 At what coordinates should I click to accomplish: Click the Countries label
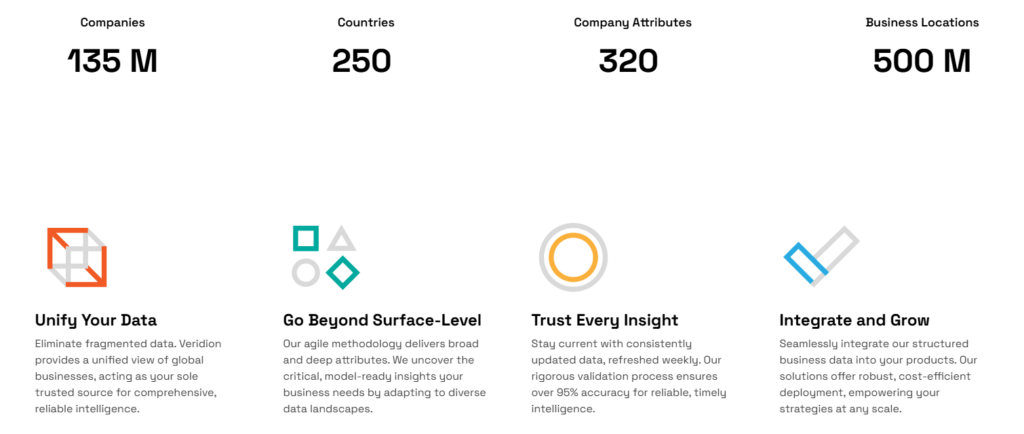366,22
